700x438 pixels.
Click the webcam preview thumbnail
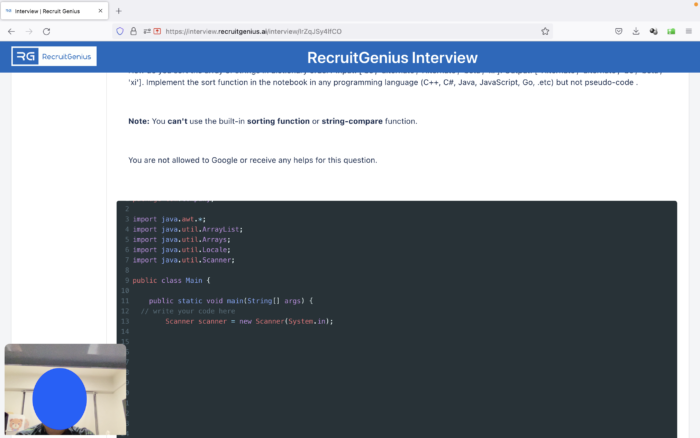point(65,389)
